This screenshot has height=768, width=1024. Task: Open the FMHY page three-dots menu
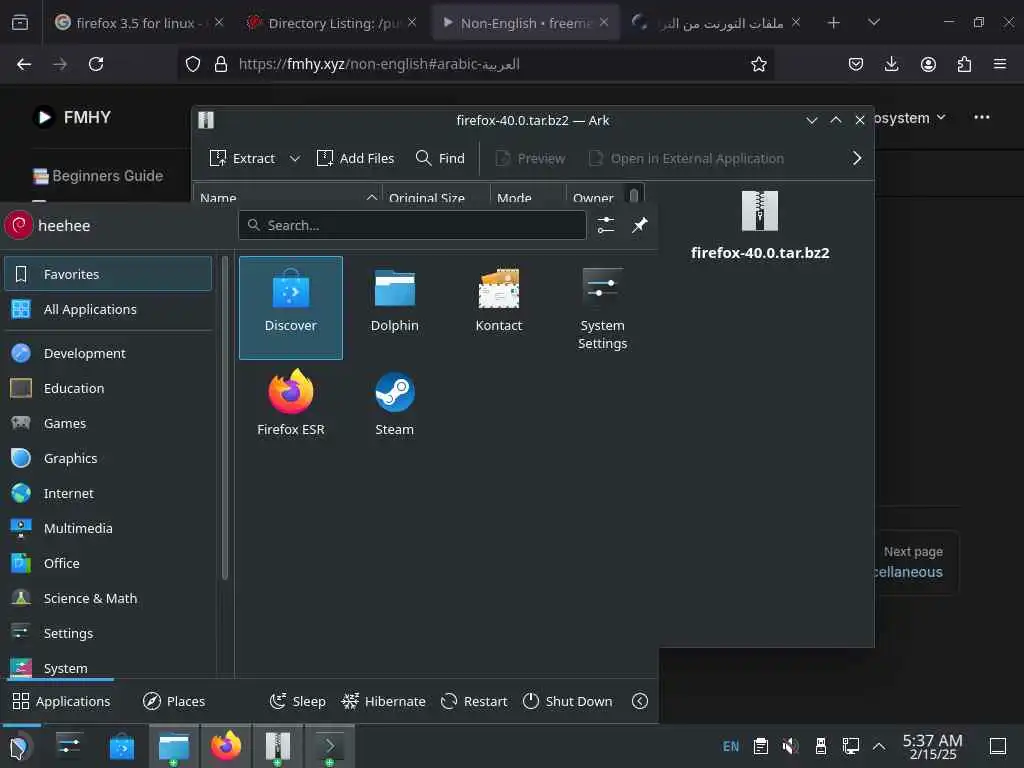pos(982,118)
